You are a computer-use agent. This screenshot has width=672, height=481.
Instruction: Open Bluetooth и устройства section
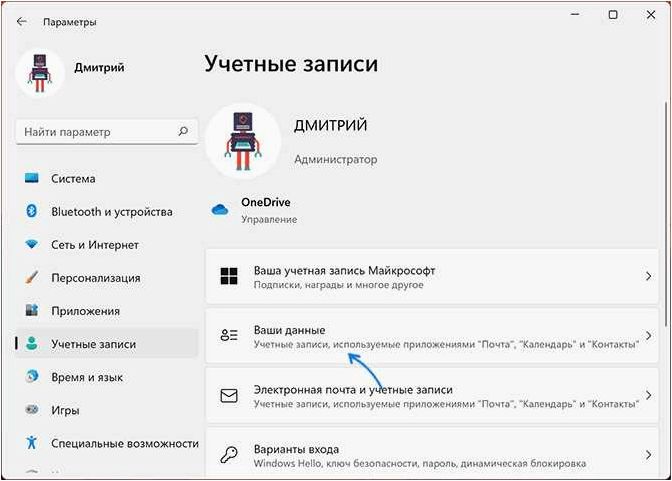pos(107,211)
